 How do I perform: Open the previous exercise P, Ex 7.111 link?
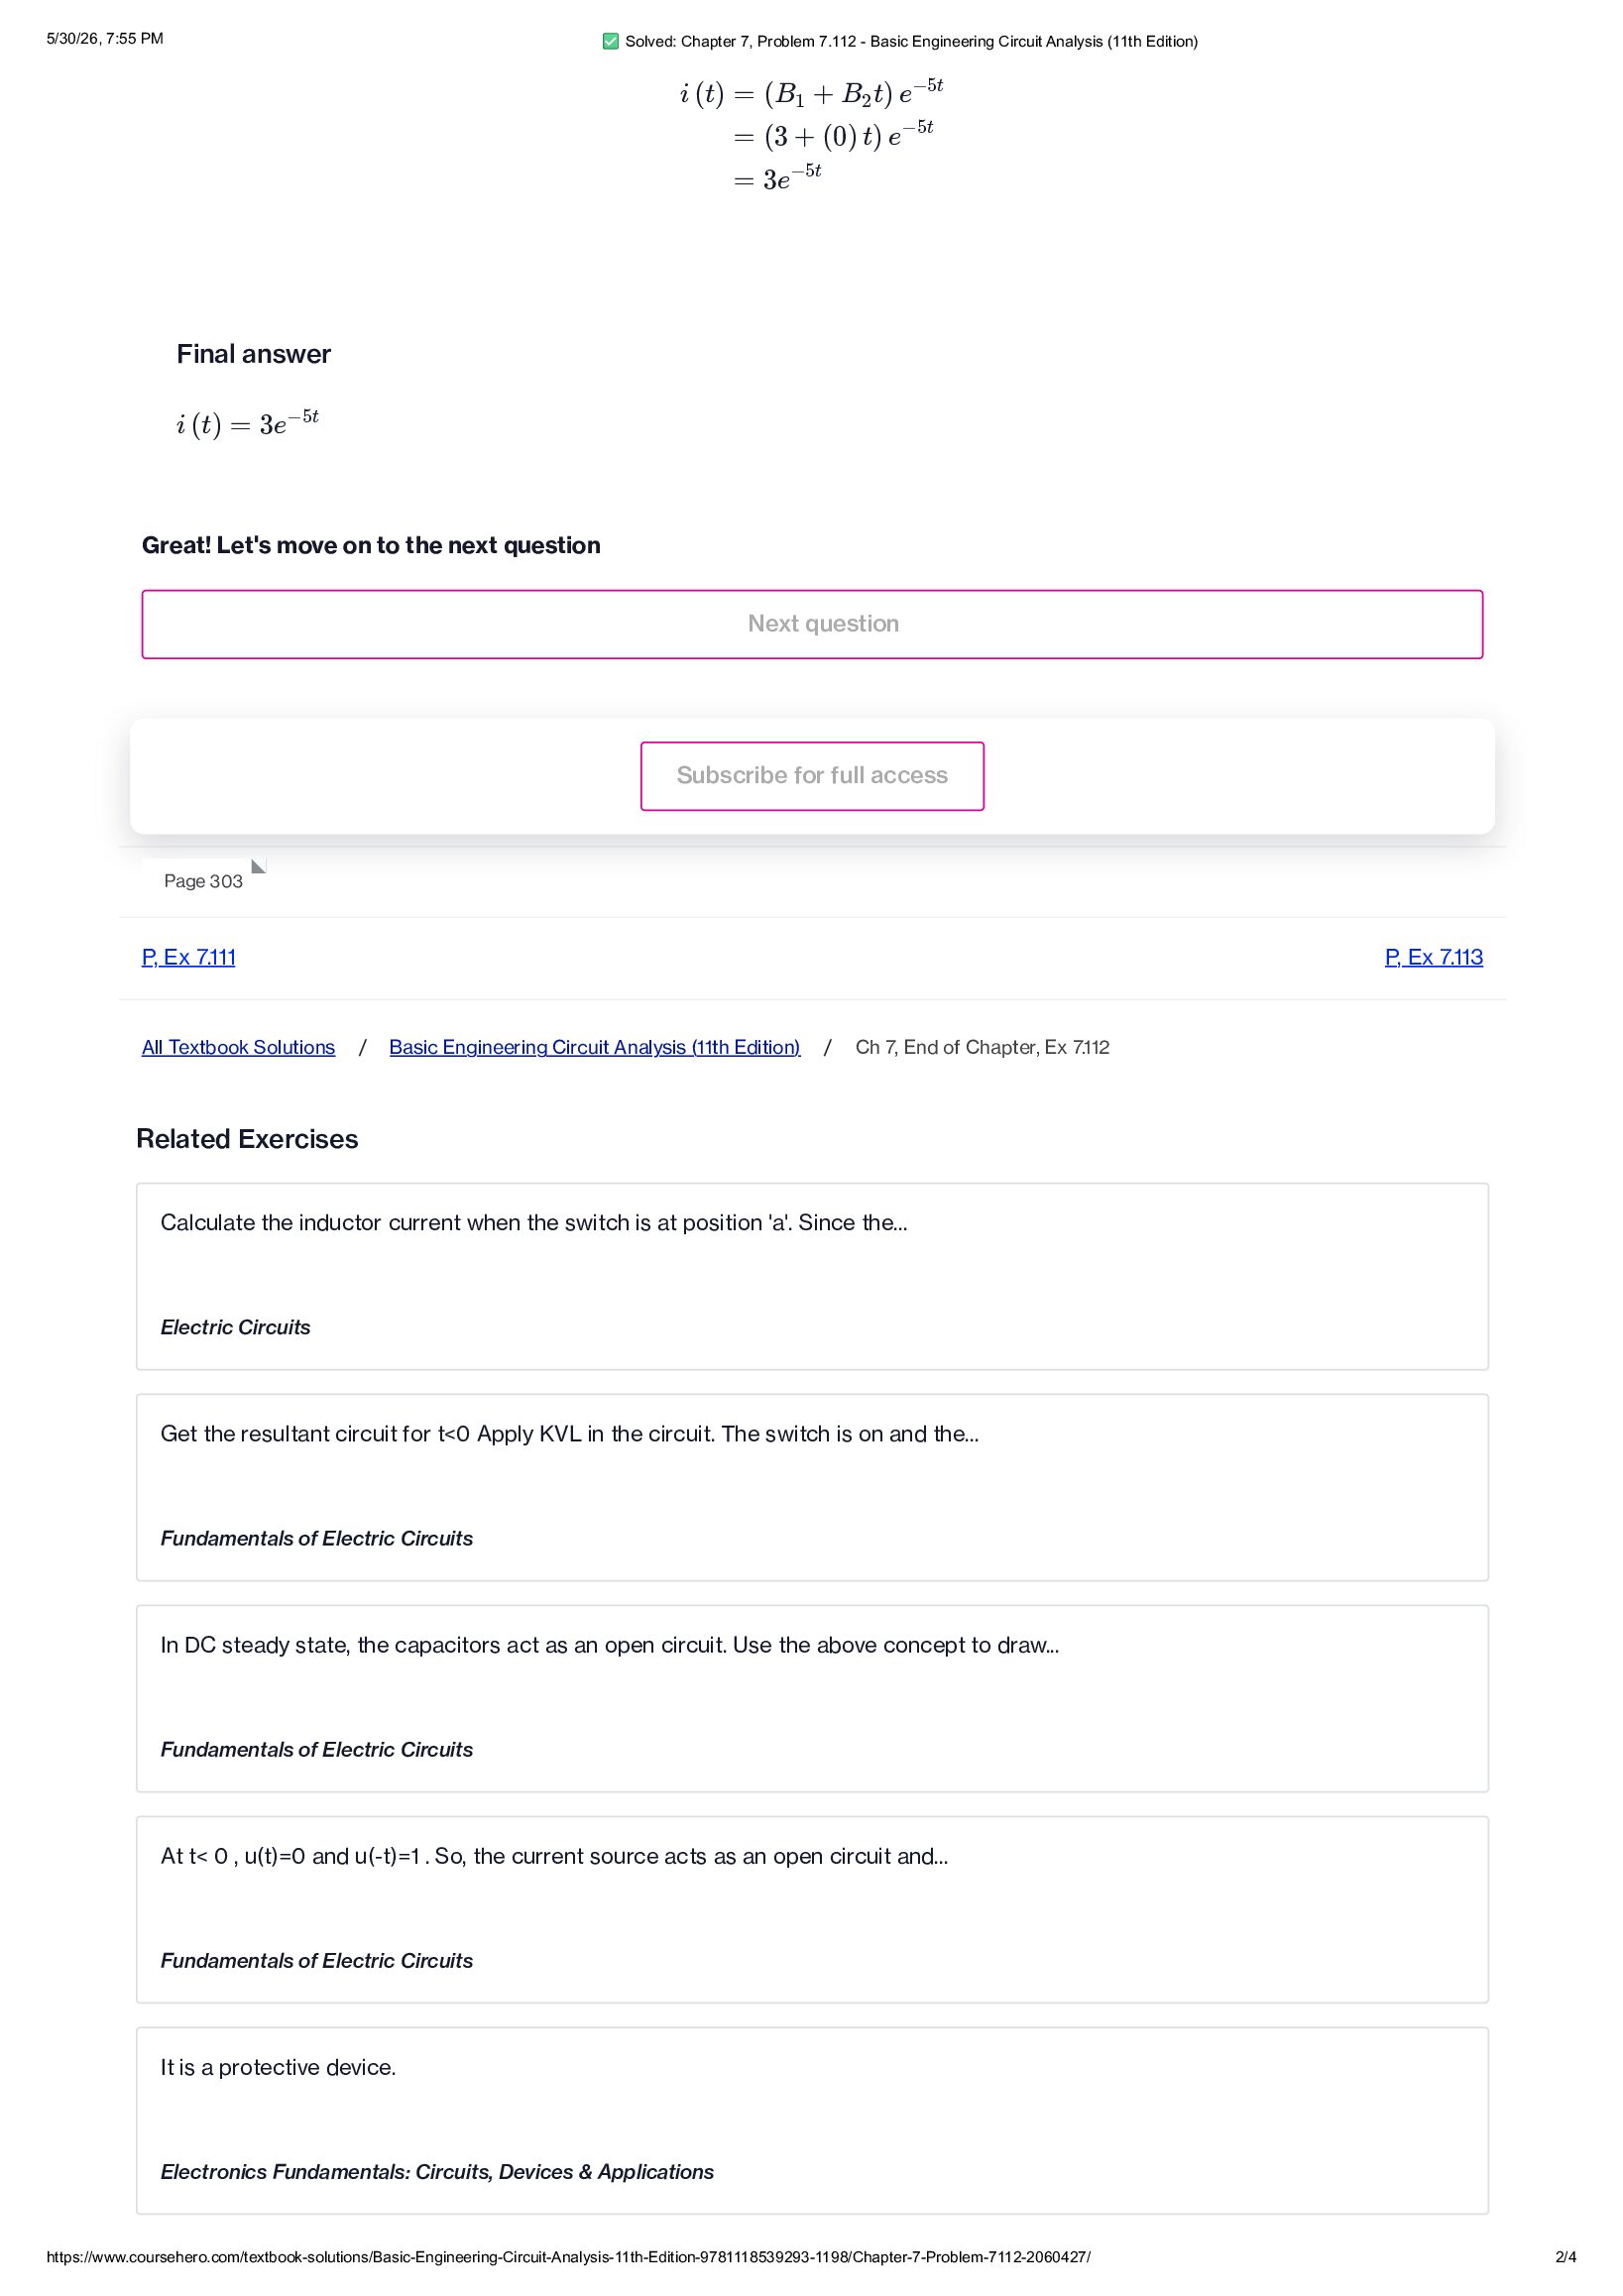(x=189, y=957)
